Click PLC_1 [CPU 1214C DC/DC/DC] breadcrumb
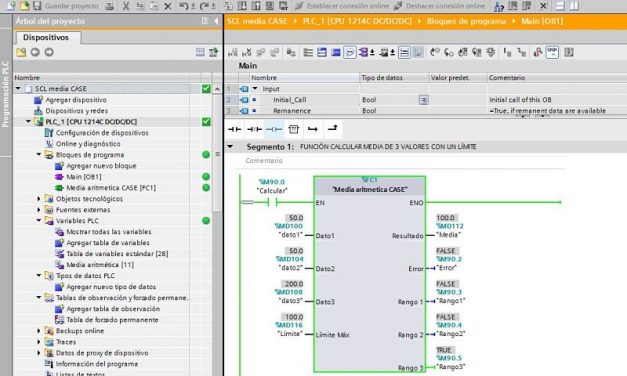 tap(357, 21)
